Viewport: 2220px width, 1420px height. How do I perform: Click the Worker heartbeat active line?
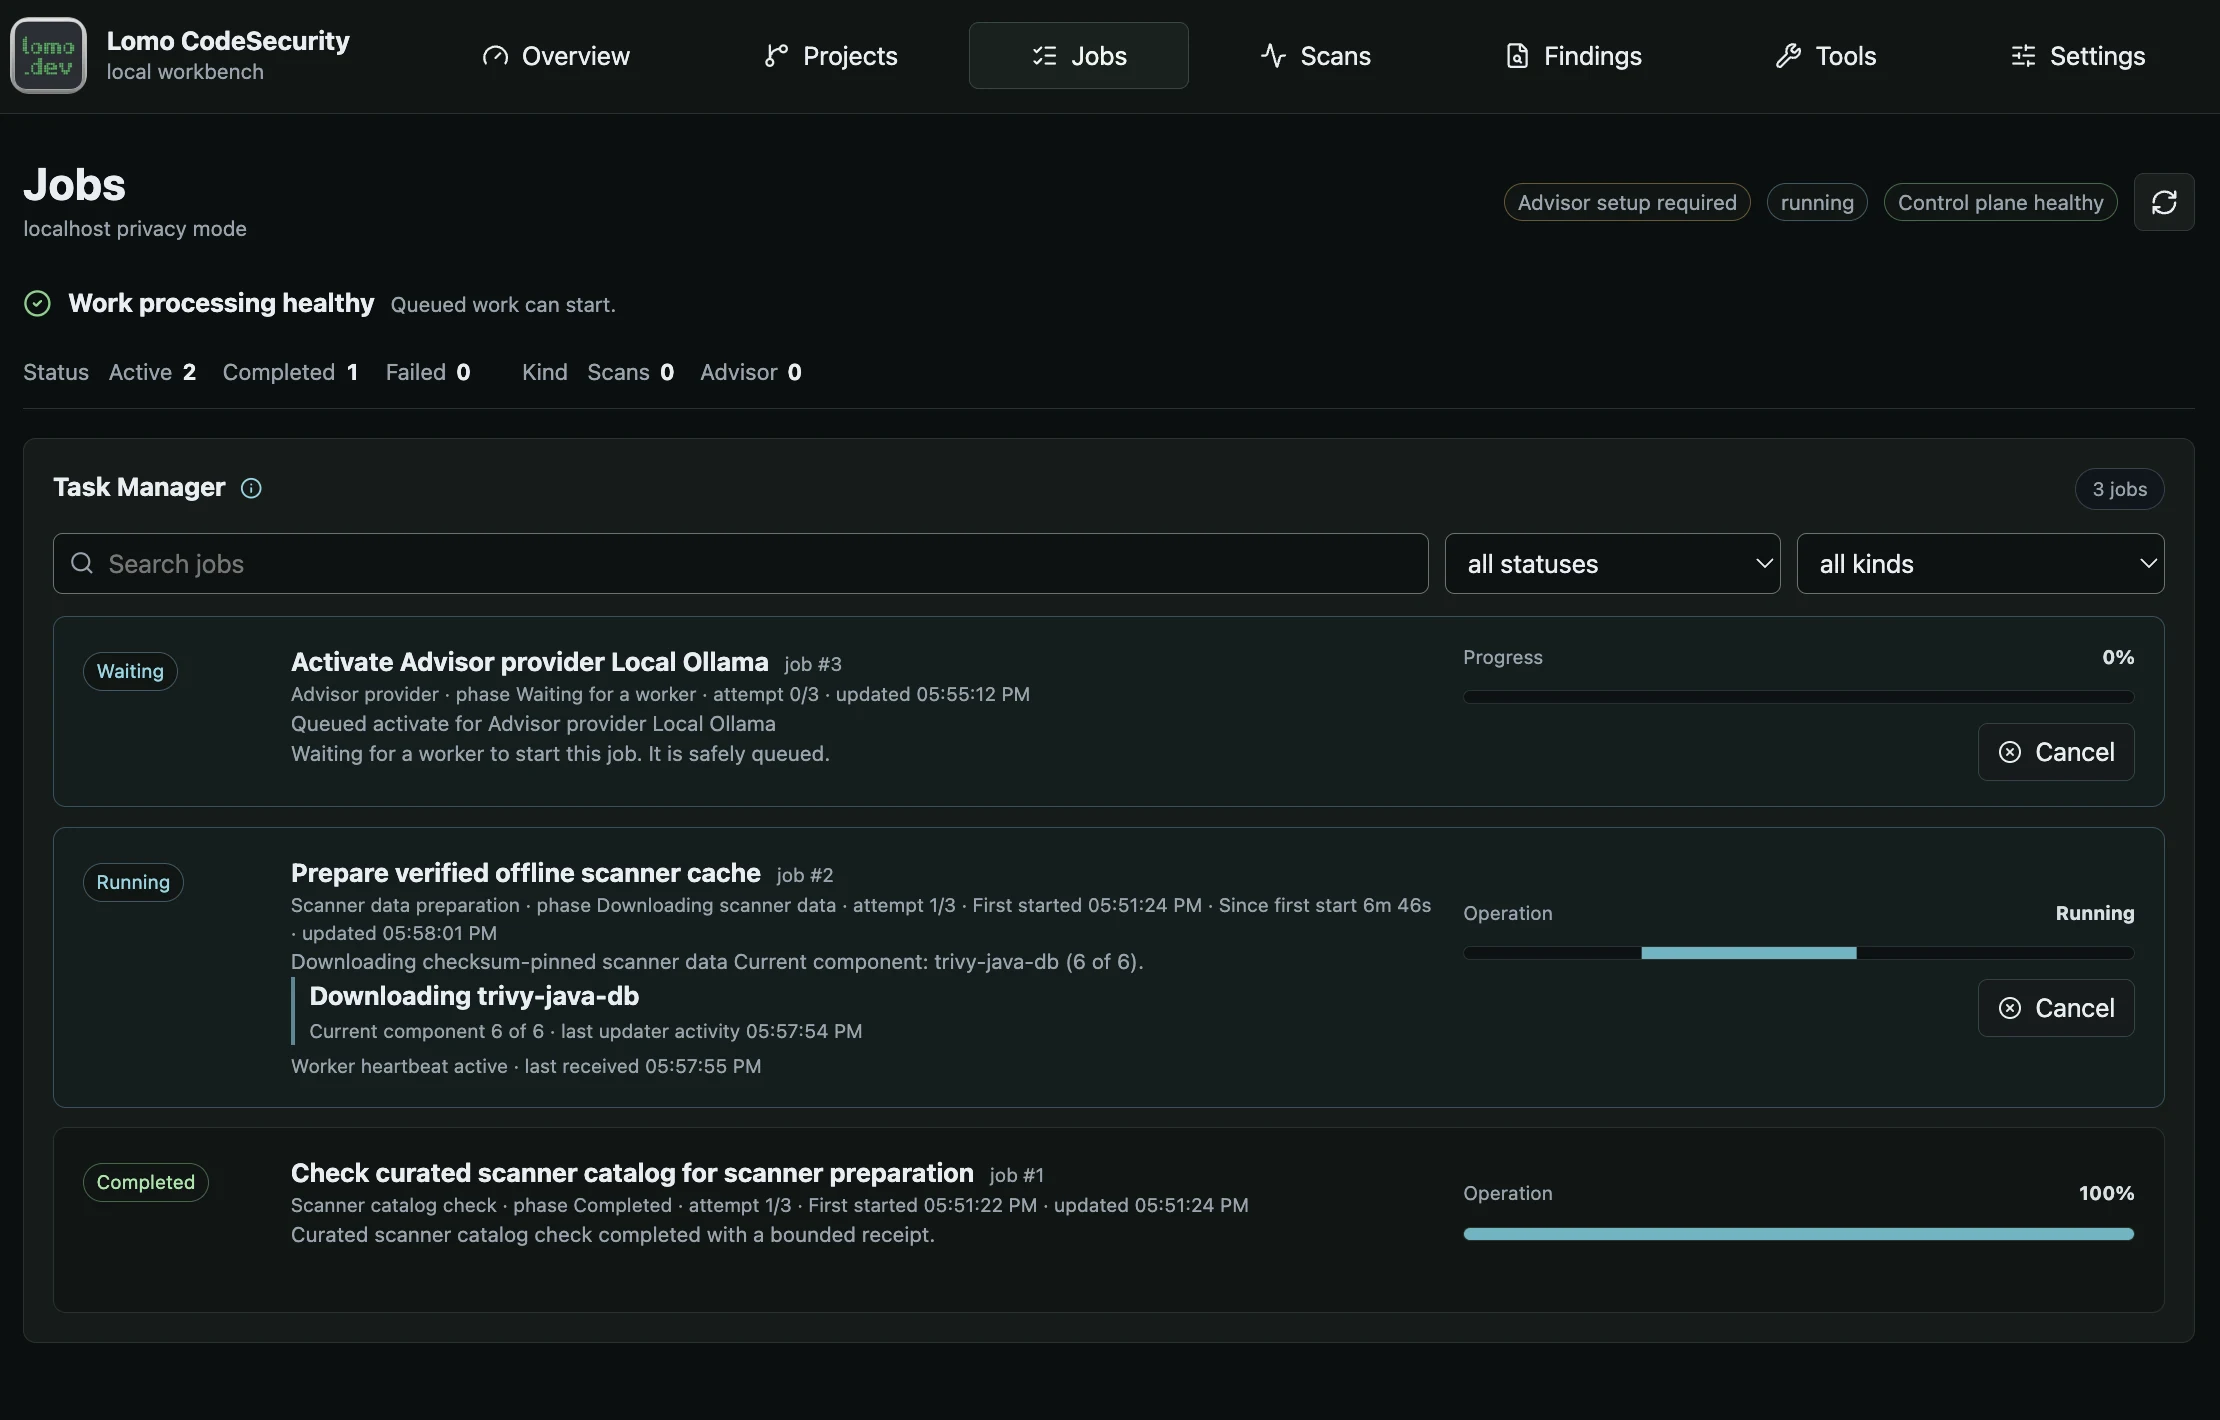(526, 1066)
